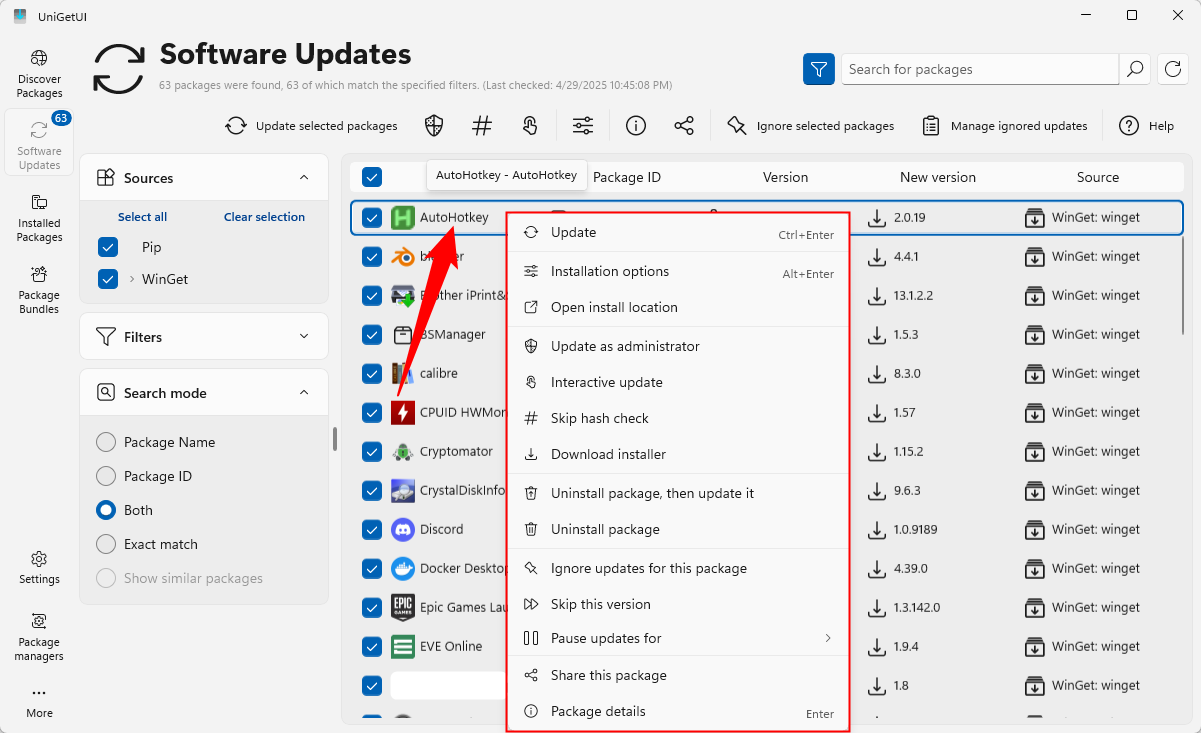The width and height of the screenshot is (1201, 733).
Task: Click the package details info icon in toolbar
Action: point(636,126)
